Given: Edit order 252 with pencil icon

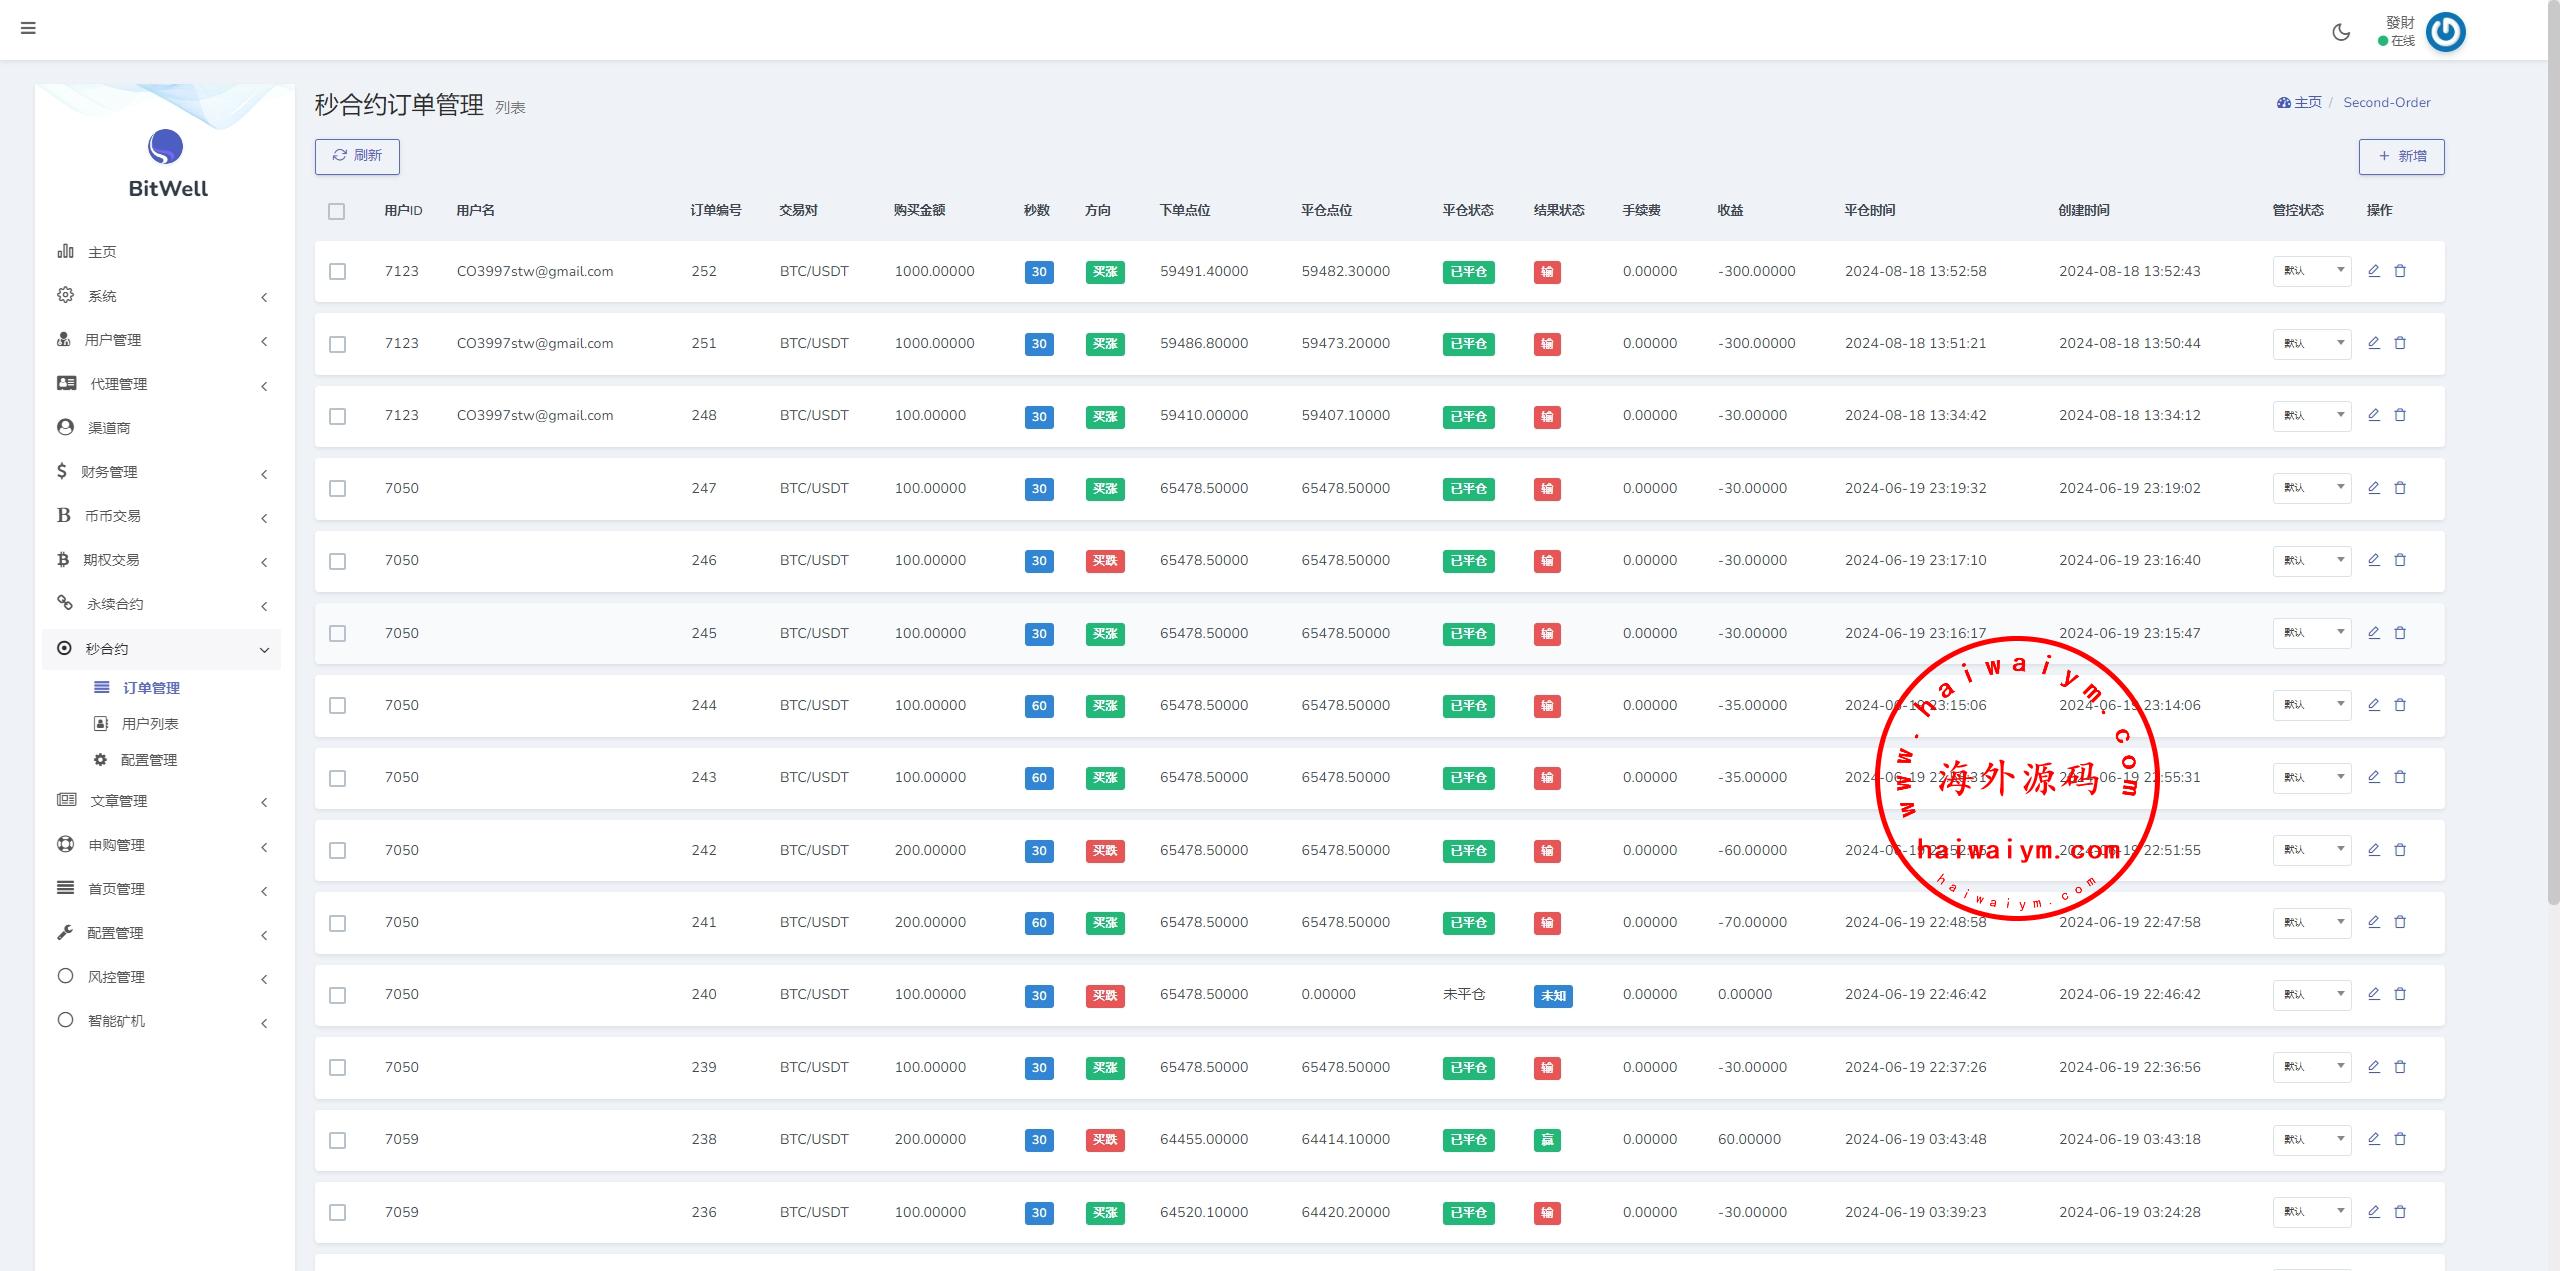Looking at the screenshot, I should click(x=2373, y=271).
